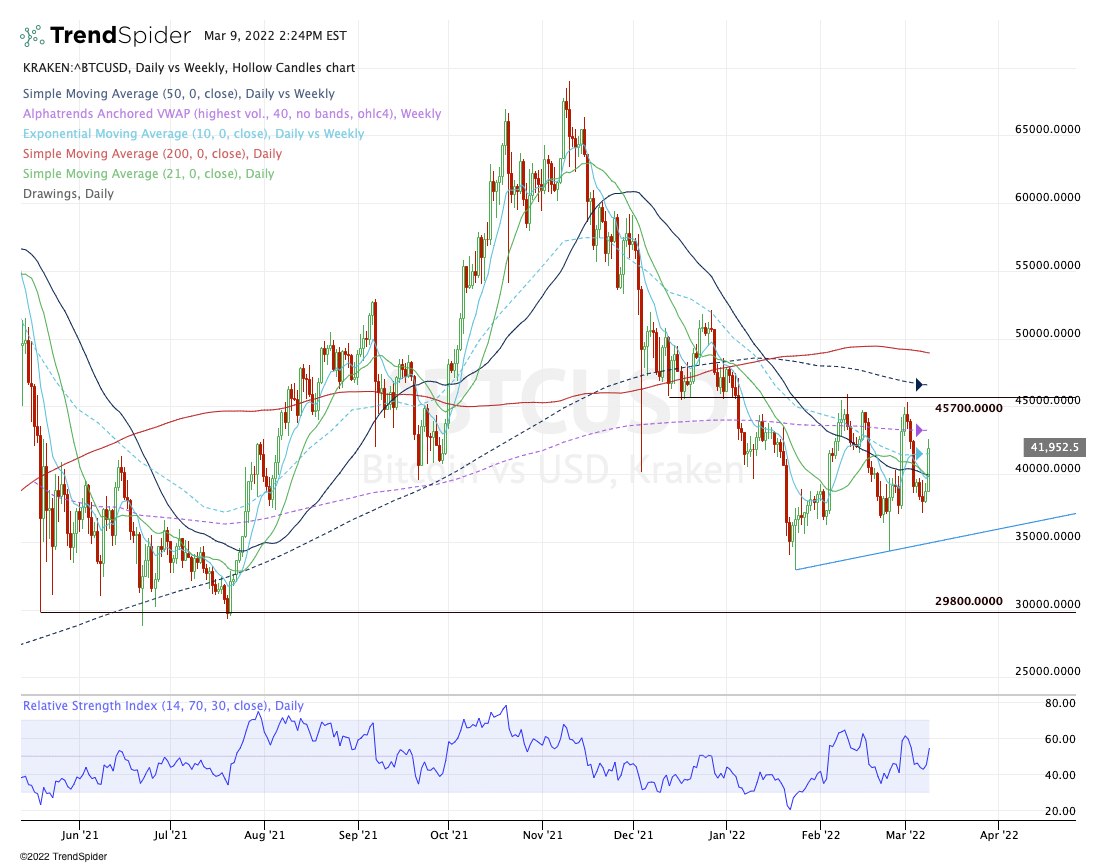Image resolution: width=1106 pixels, height=866 pixels.
Task: Click the Aug '21 date axis label
Action: [265, 836]
